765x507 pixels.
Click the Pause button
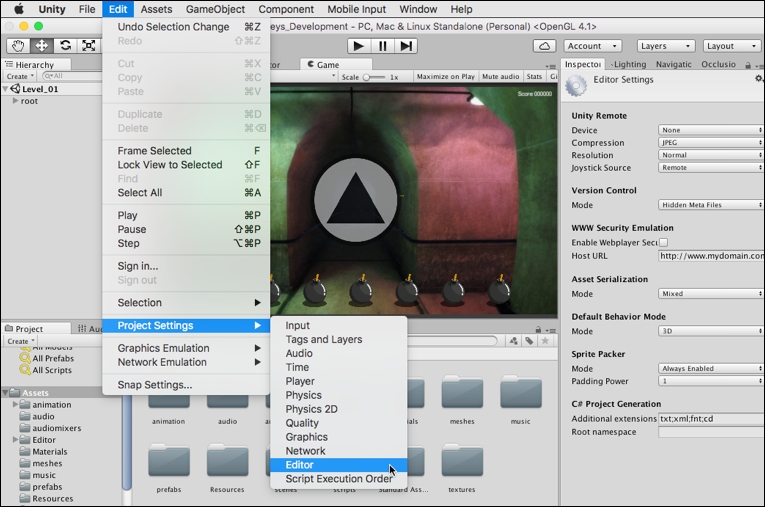(382, 46)
